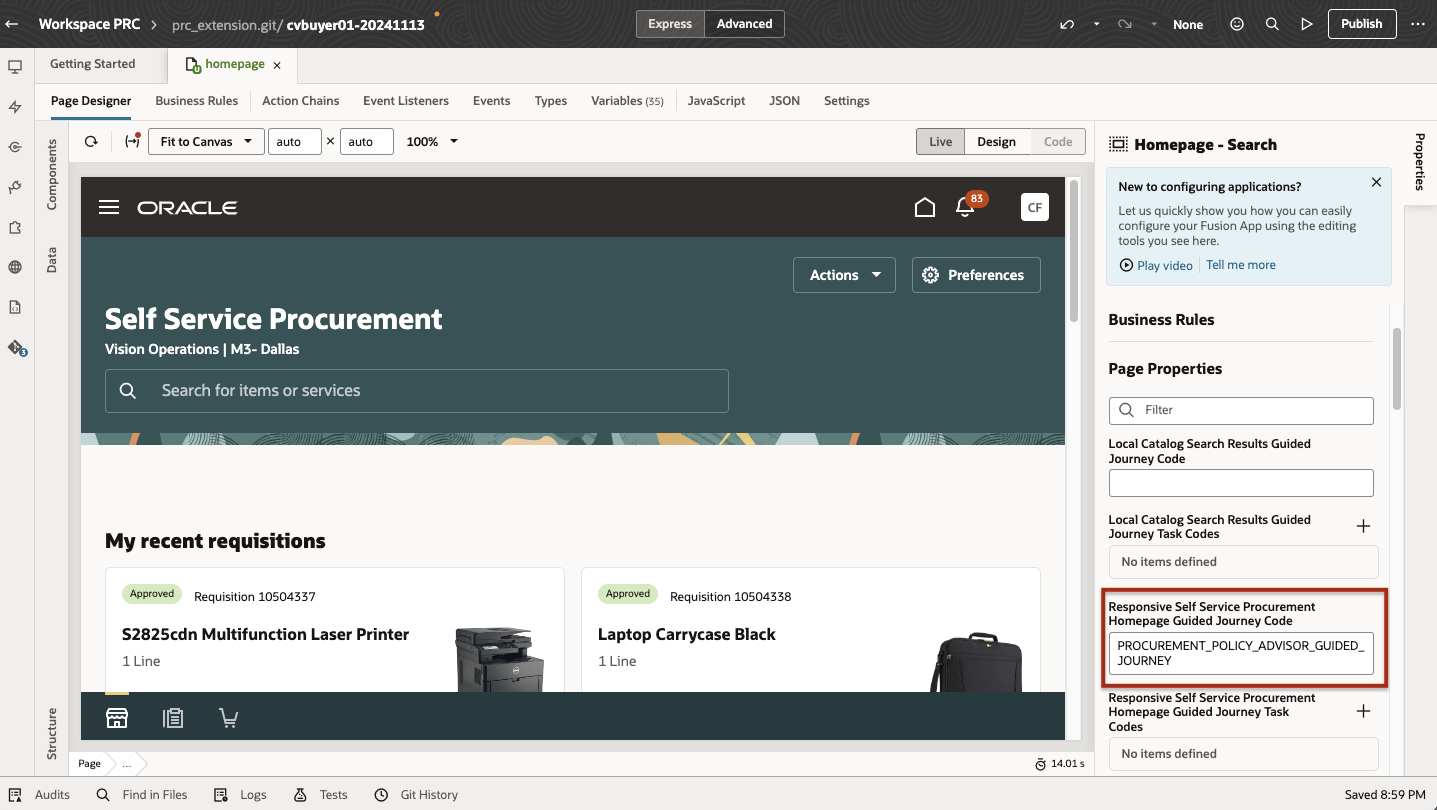Open the Settings tab
The height and width of the screenshot is (810, 1437).
pos(847,101)
